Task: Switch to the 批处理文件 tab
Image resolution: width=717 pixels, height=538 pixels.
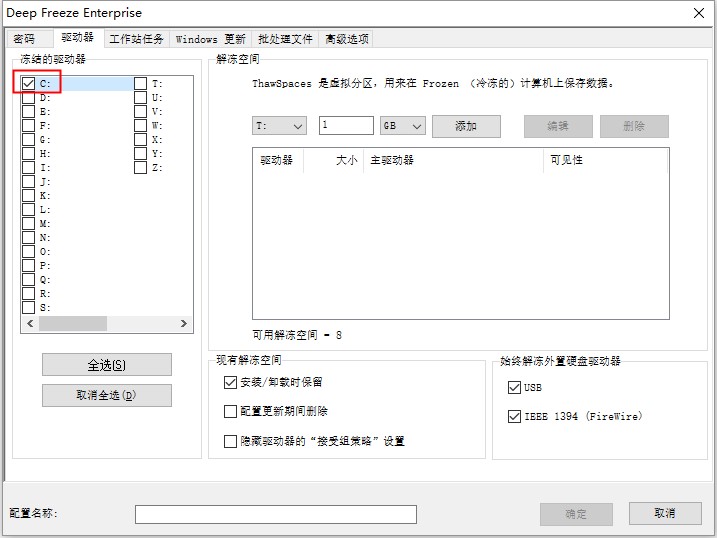Action: click(x=285, y=39)
